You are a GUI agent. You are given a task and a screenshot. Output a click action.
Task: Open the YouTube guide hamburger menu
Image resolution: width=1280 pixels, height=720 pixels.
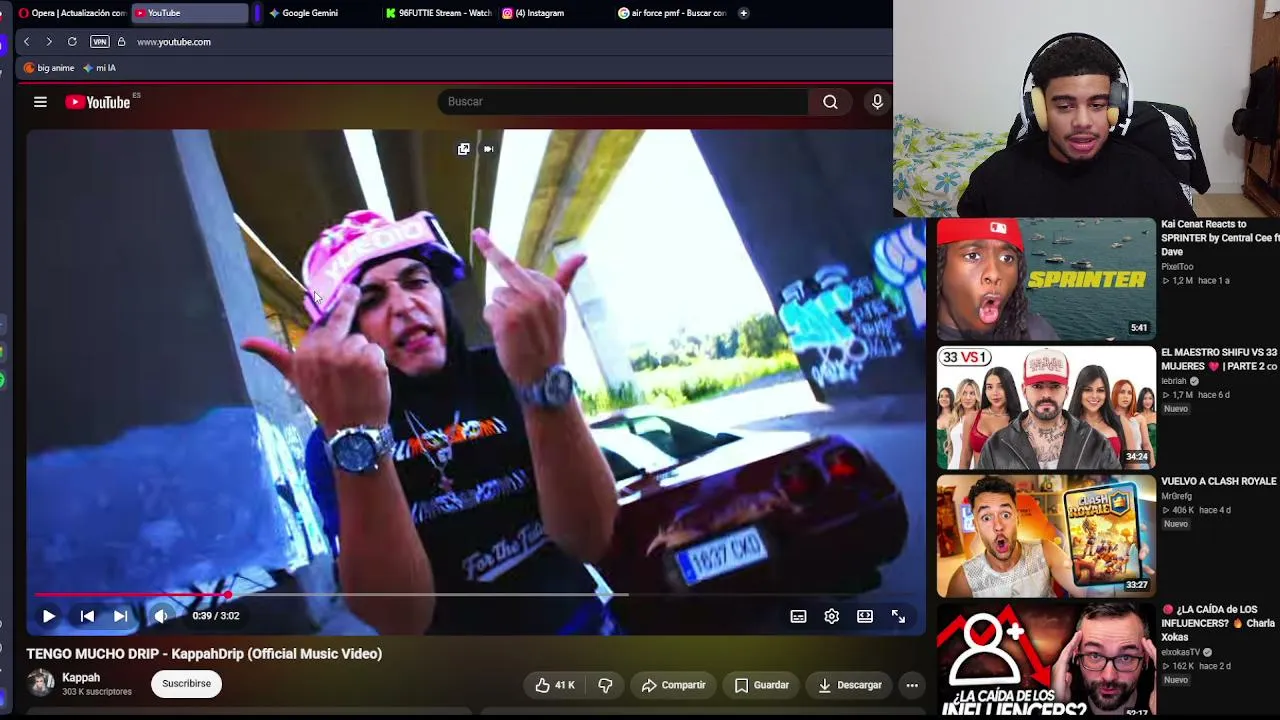point(40,102)
